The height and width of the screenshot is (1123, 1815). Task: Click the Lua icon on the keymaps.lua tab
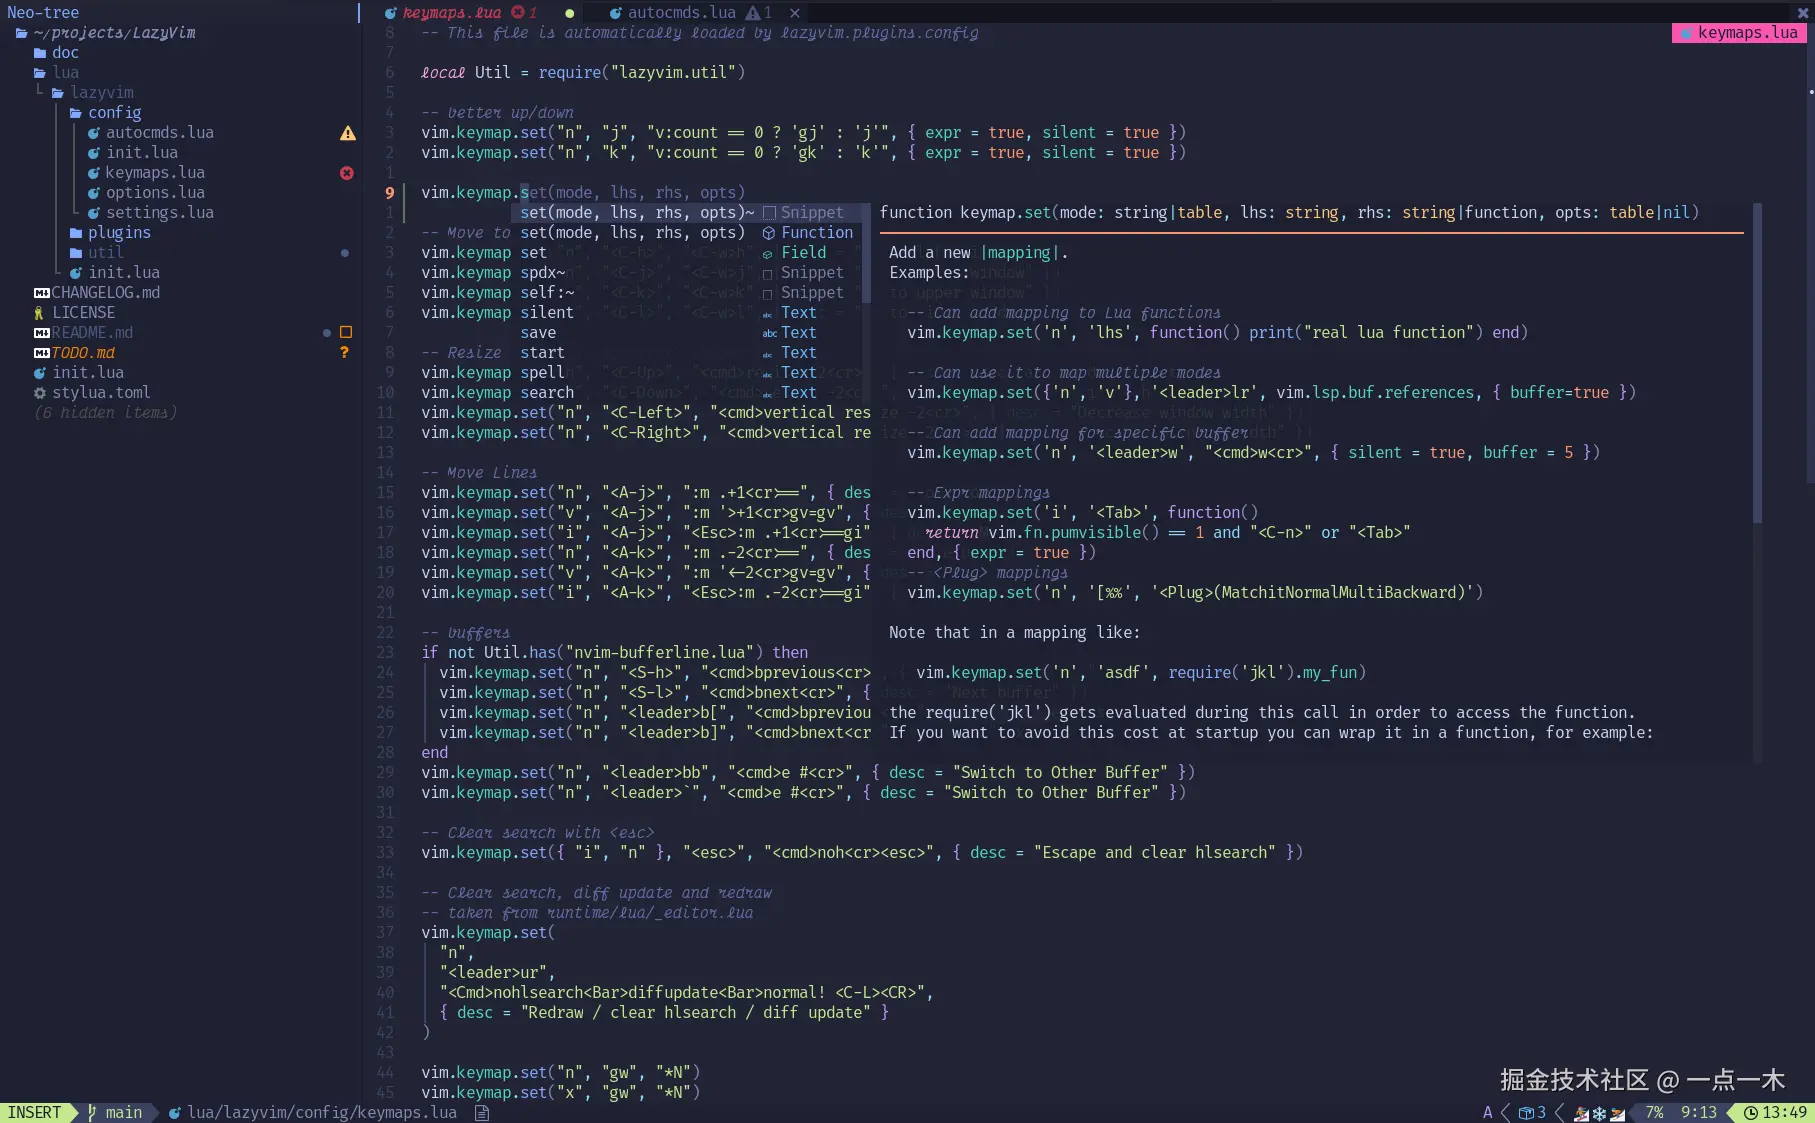pyautogui.click(x=391, y=13)
